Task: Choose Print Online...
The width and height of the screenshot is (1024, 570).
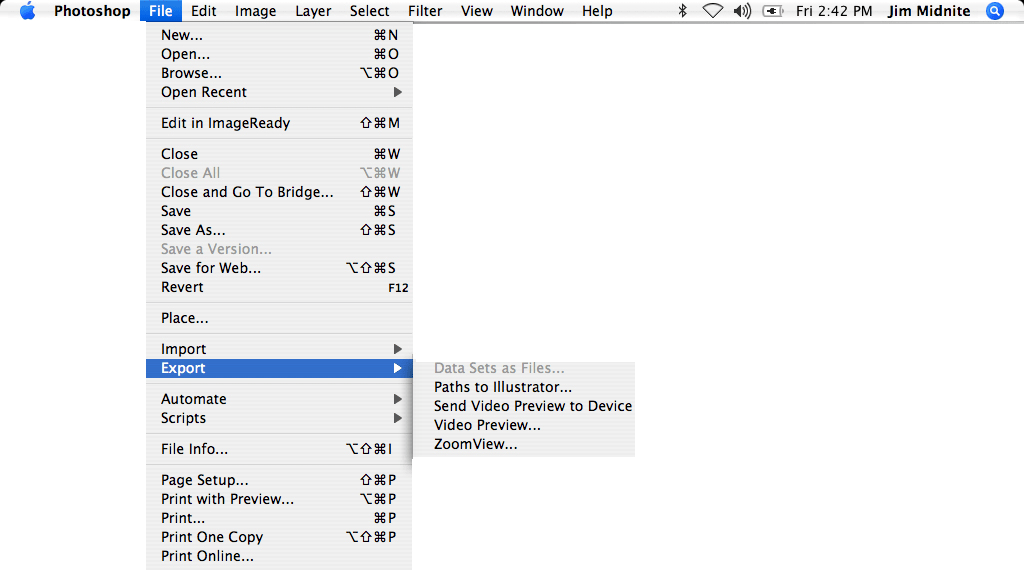Action: (x=279, y=556)
